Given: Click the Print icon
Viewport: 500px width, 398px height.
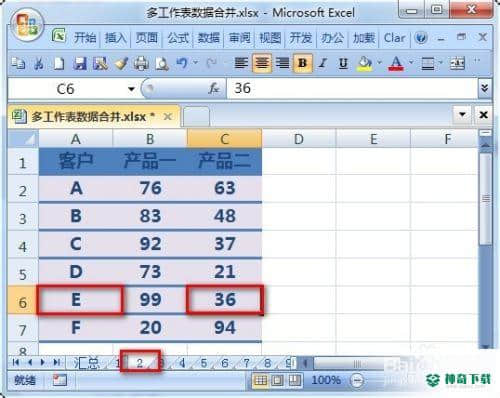Looking at the screenshot, I should tap(141, 63).
